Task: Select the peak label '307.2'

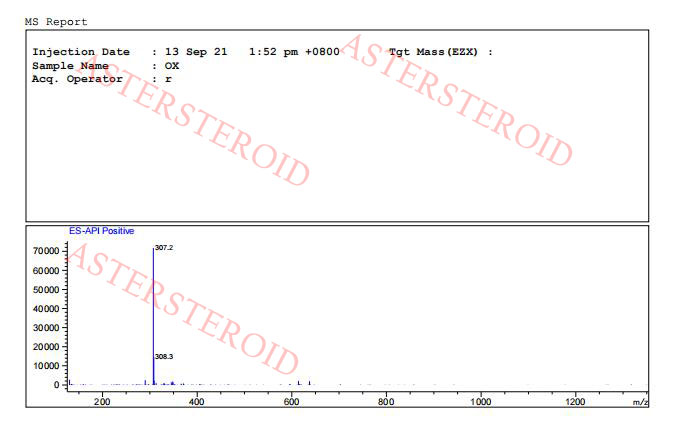Action: click(x=164, y=248)
